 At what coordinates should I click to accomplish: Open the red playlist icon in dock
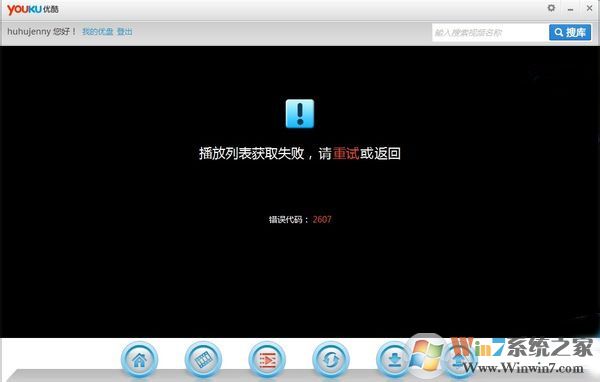click(x=267, y=359)
